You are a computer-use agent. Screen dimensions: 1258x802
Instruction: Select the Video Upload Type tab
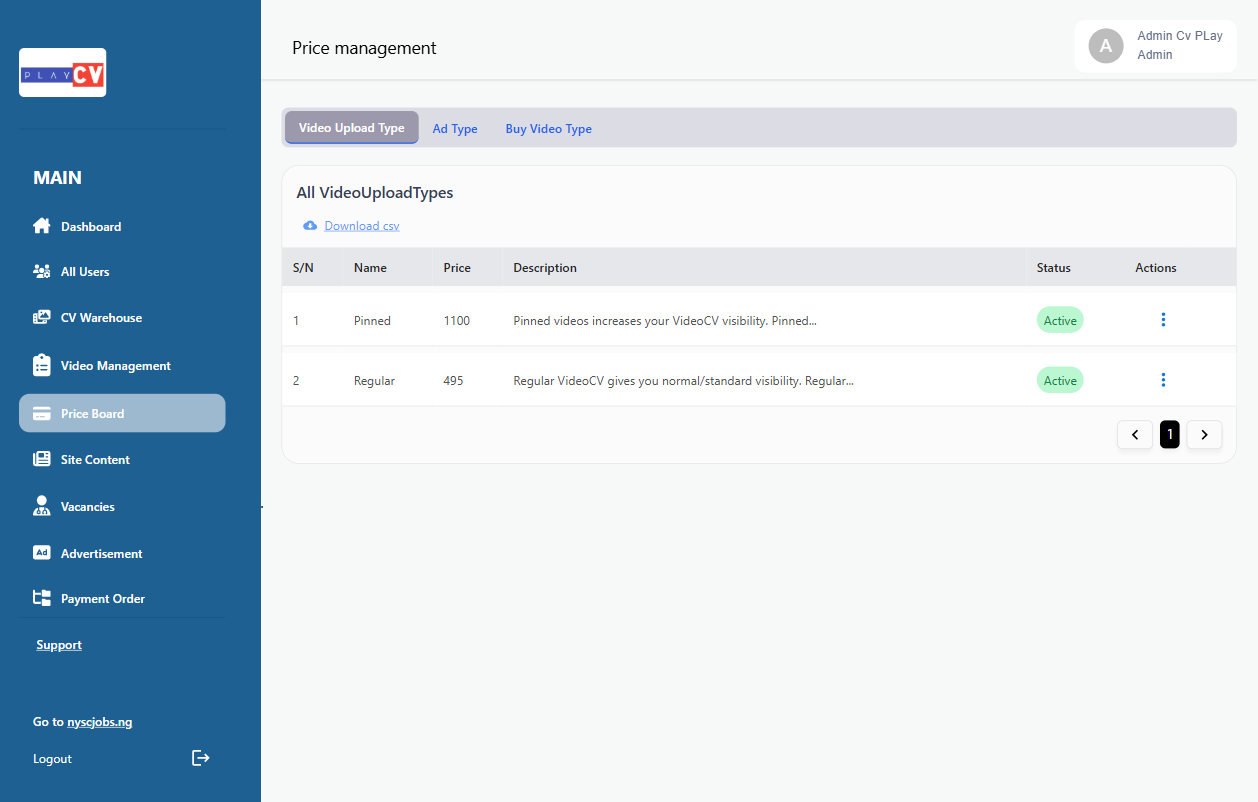[x=352, y=128]
